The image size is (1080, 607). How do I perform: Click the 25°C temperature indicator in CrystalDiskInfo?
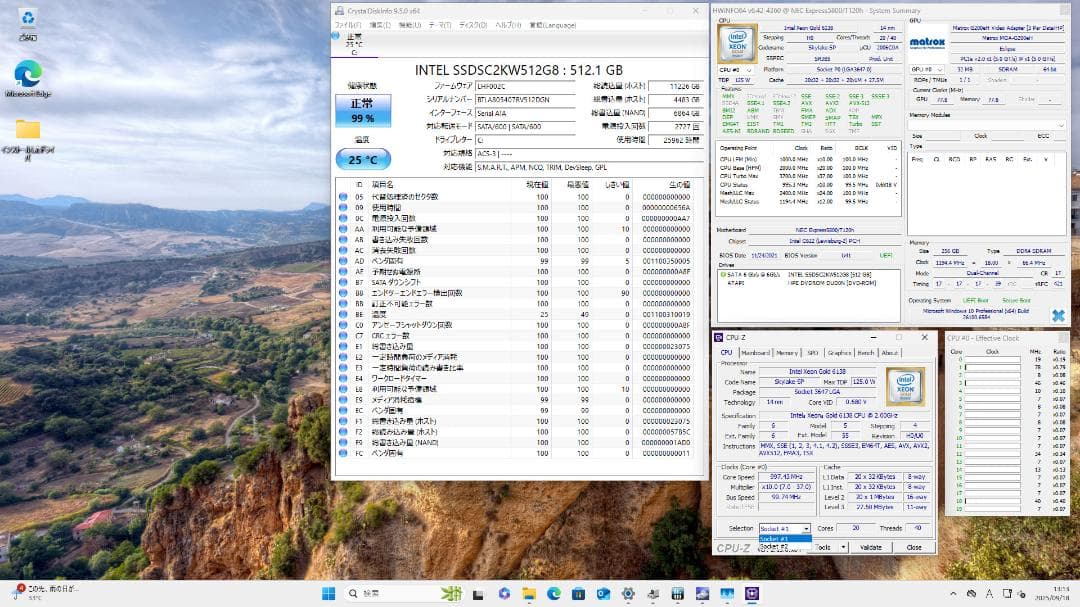362,159
